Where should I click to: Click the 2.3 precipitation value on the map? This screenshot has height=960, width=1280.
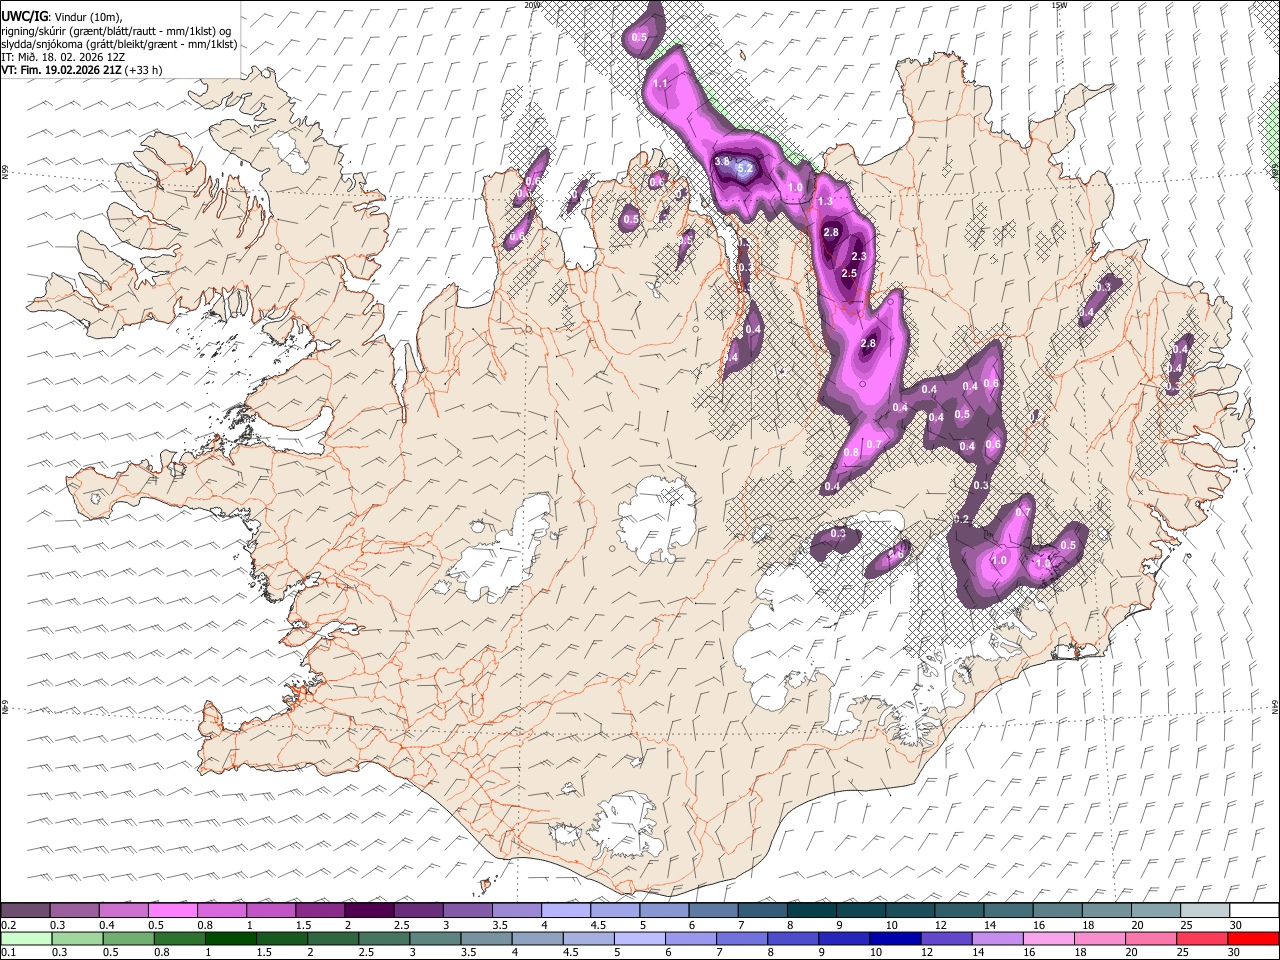pyautogui.click(x=859, y=257)
